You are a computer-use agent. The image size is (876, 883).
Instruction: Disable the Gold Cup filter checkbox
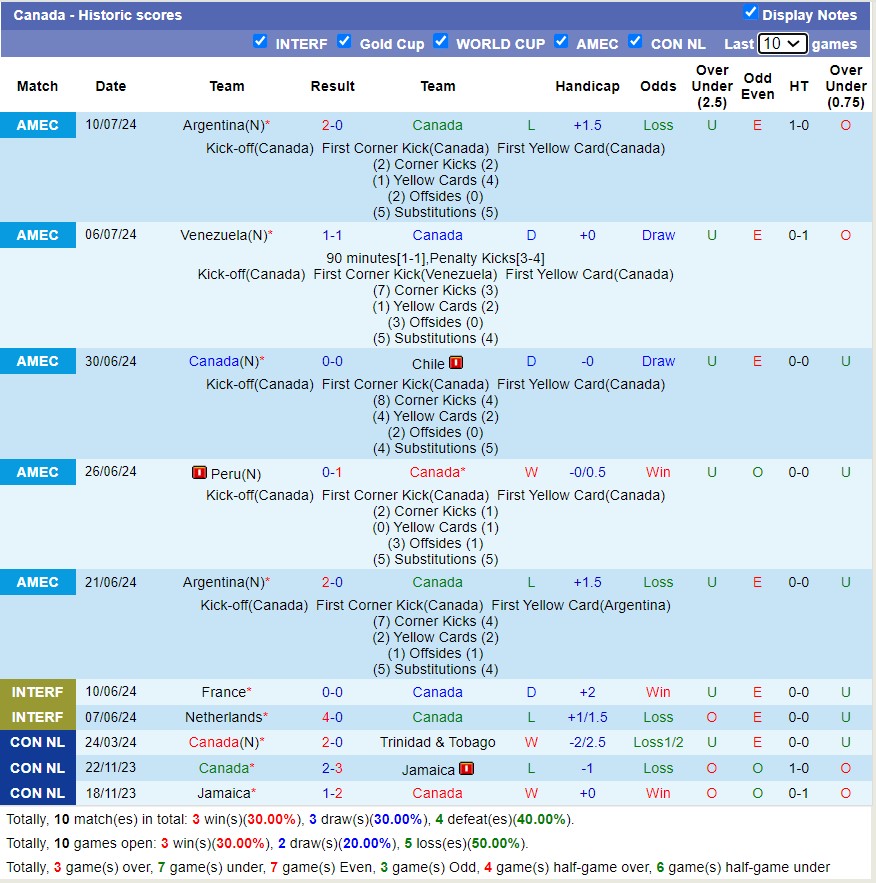point(344,42)
